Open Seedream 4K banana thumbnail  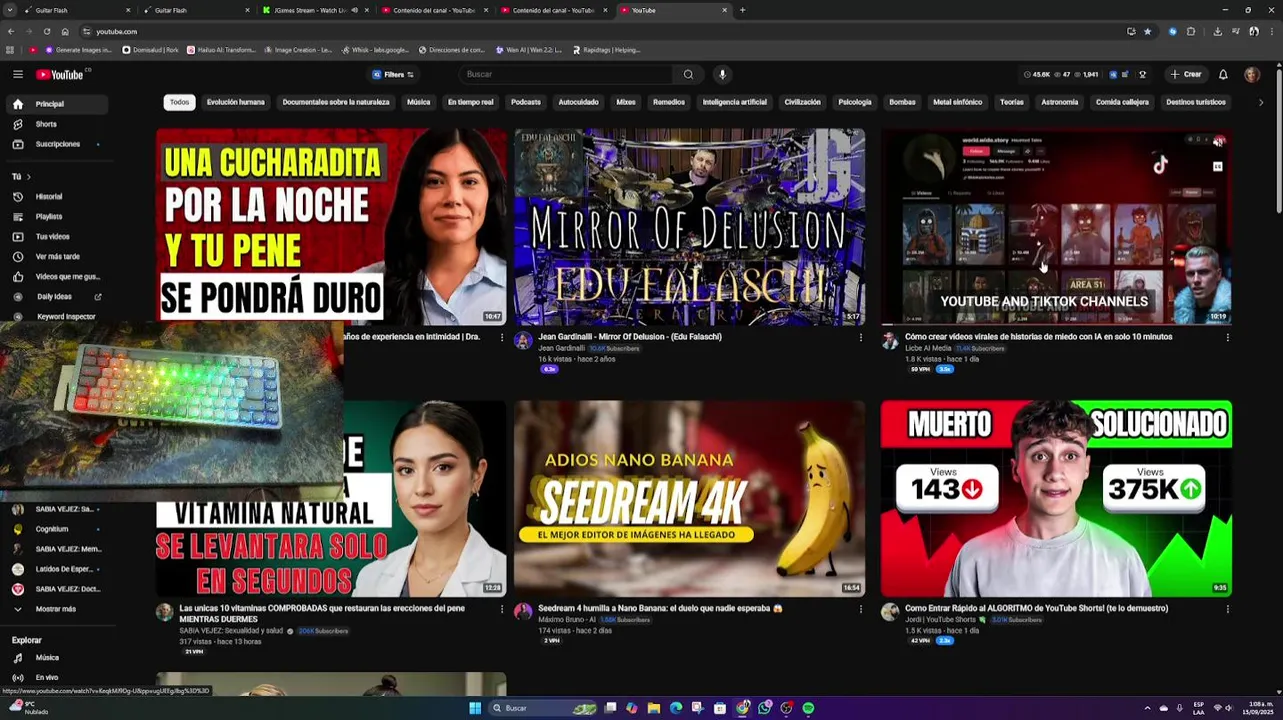click(x=689, y=498)
